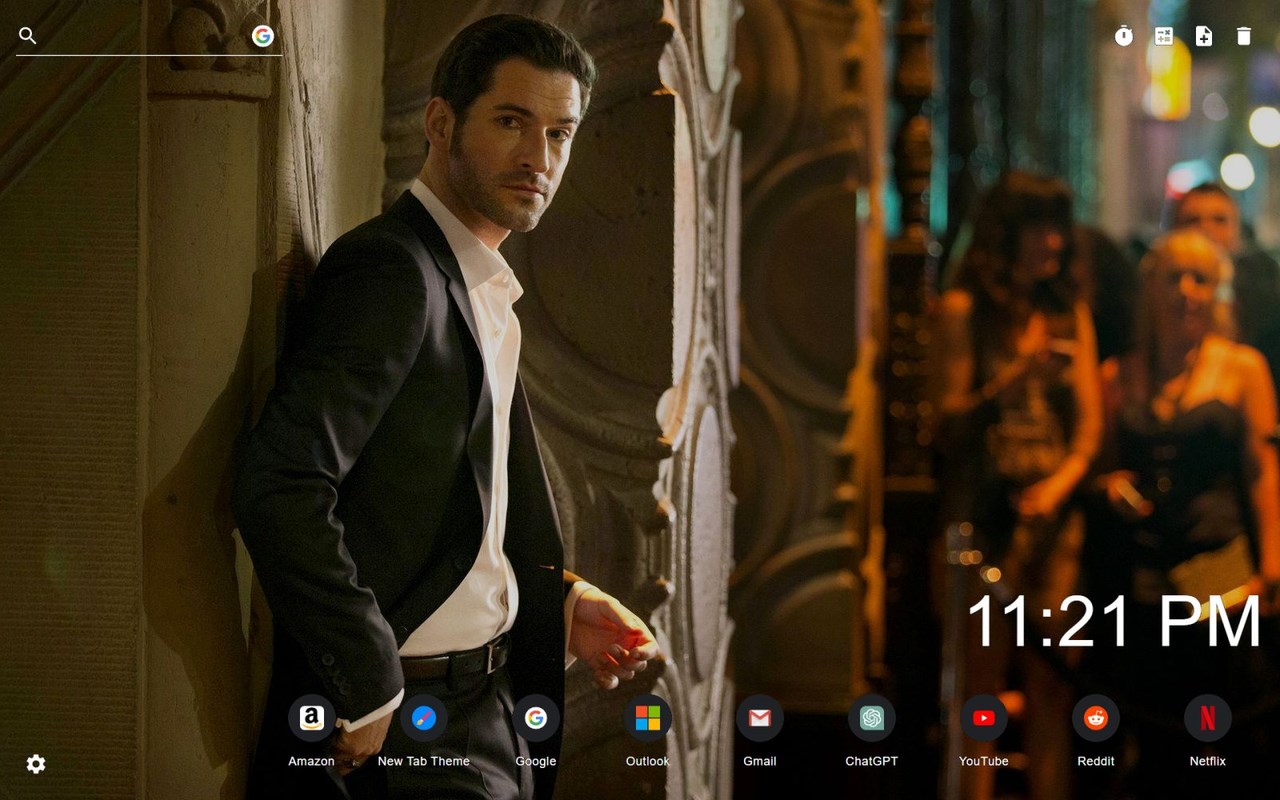
Task: Open the Reddit shortcut icon
Action: 1096,718
